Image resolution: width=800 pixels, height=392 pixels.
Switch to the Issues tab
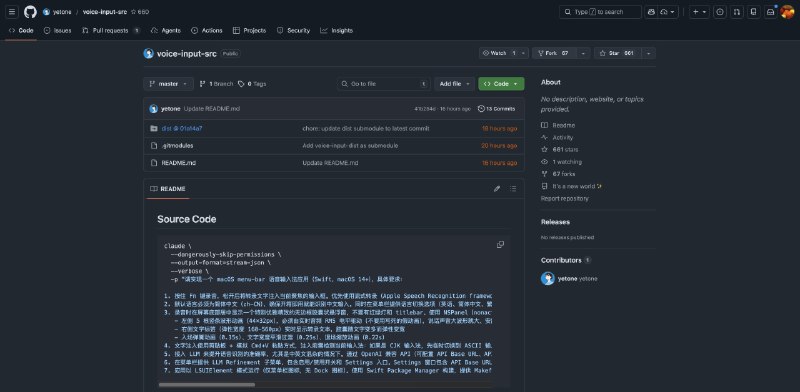[58, 31]
